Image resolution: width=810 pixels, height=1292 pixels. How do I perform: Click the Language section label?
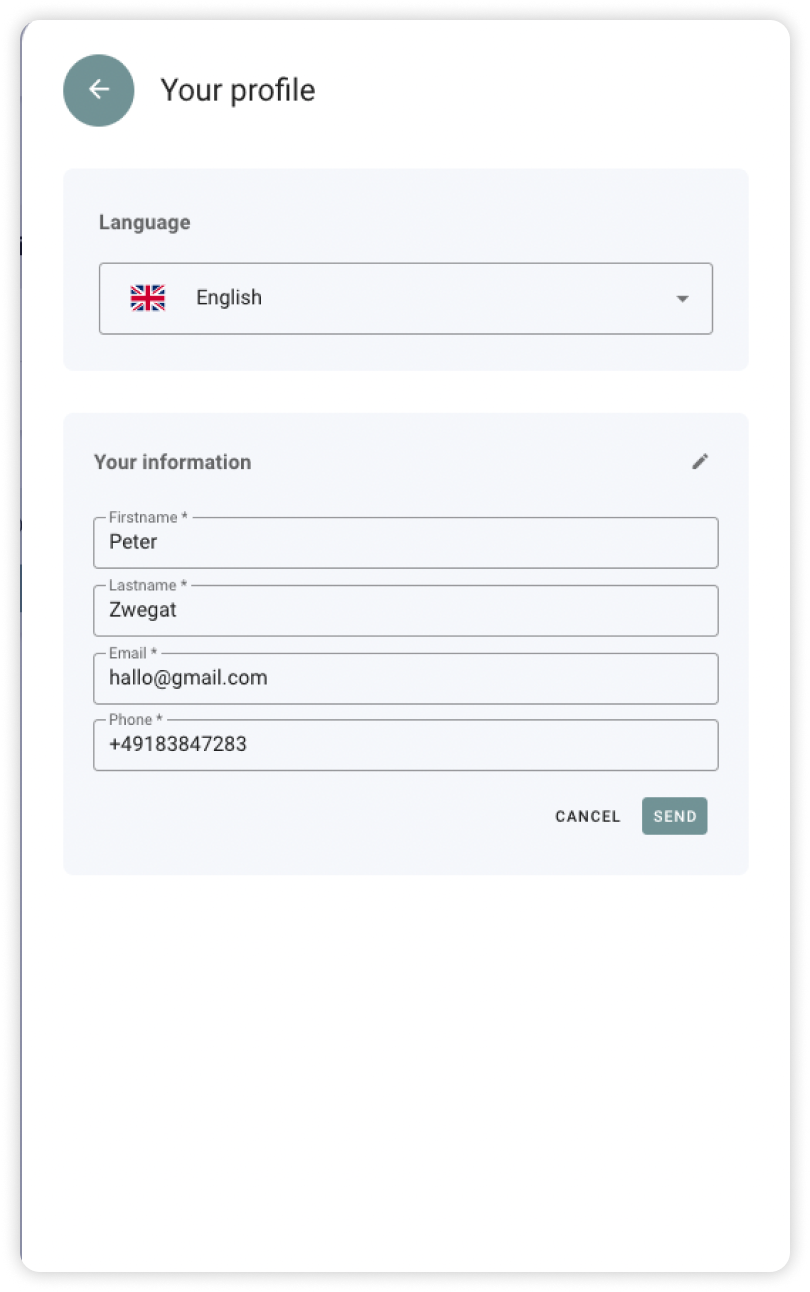(x=144, y=222)
